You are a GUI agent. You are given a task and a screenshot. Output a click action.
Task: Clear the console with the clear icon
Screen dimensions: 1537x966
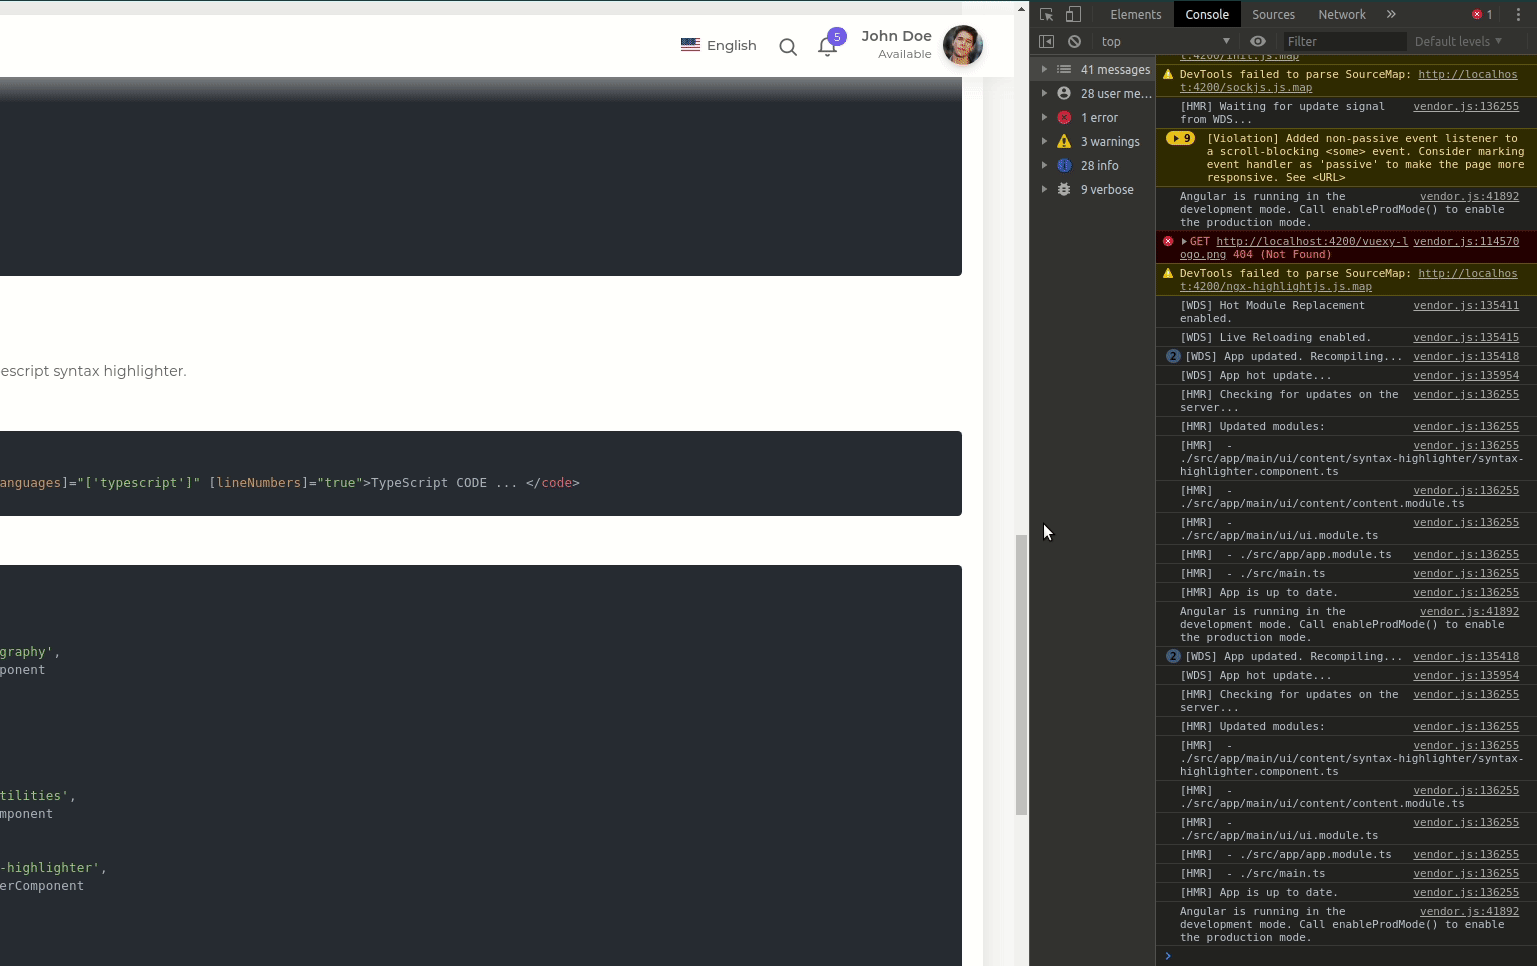coord(1074,41)
